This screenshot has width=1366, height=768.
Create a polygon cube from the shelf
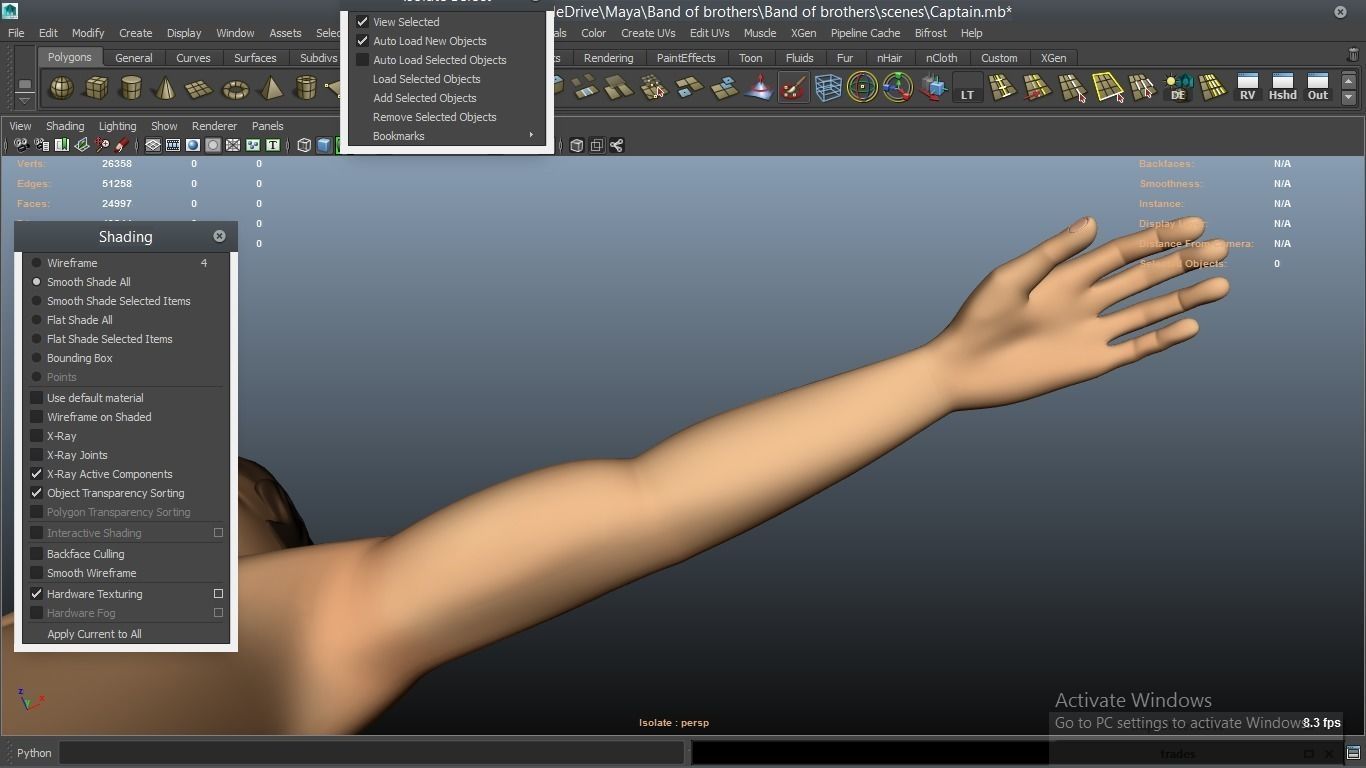coord(96,89)
